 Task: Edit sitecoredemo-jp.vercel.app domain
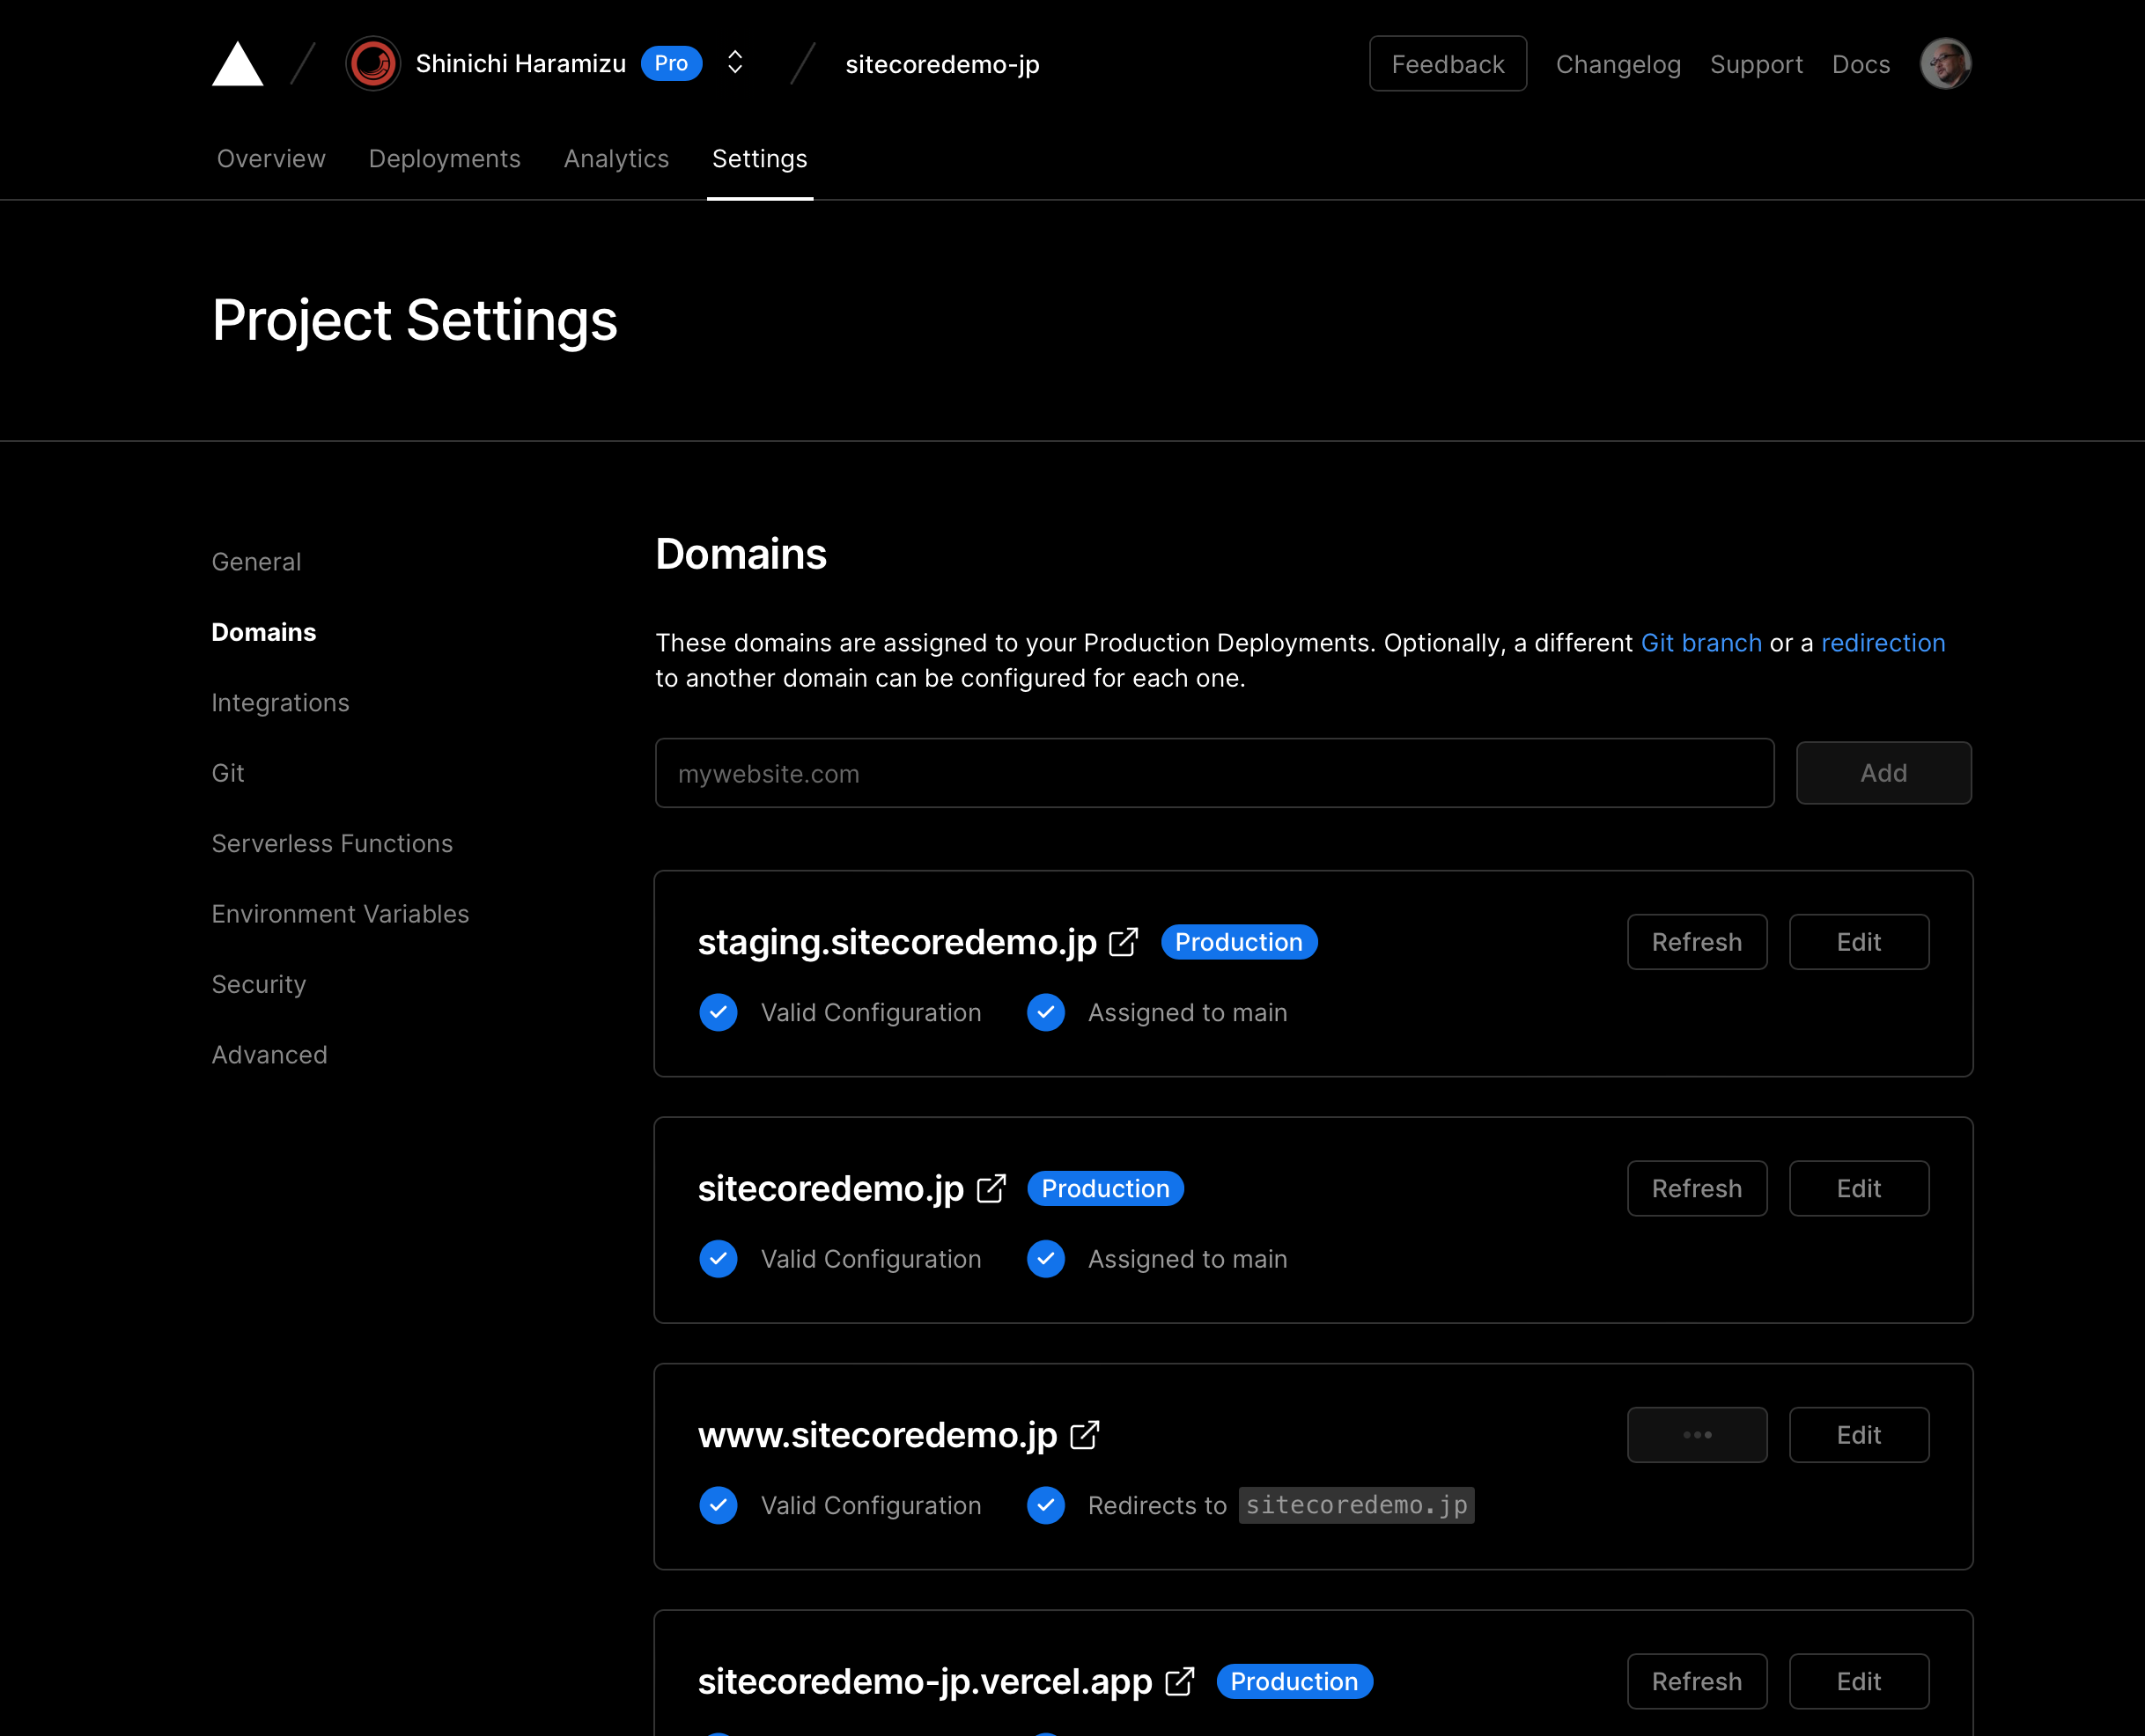pos(1858,1681)
